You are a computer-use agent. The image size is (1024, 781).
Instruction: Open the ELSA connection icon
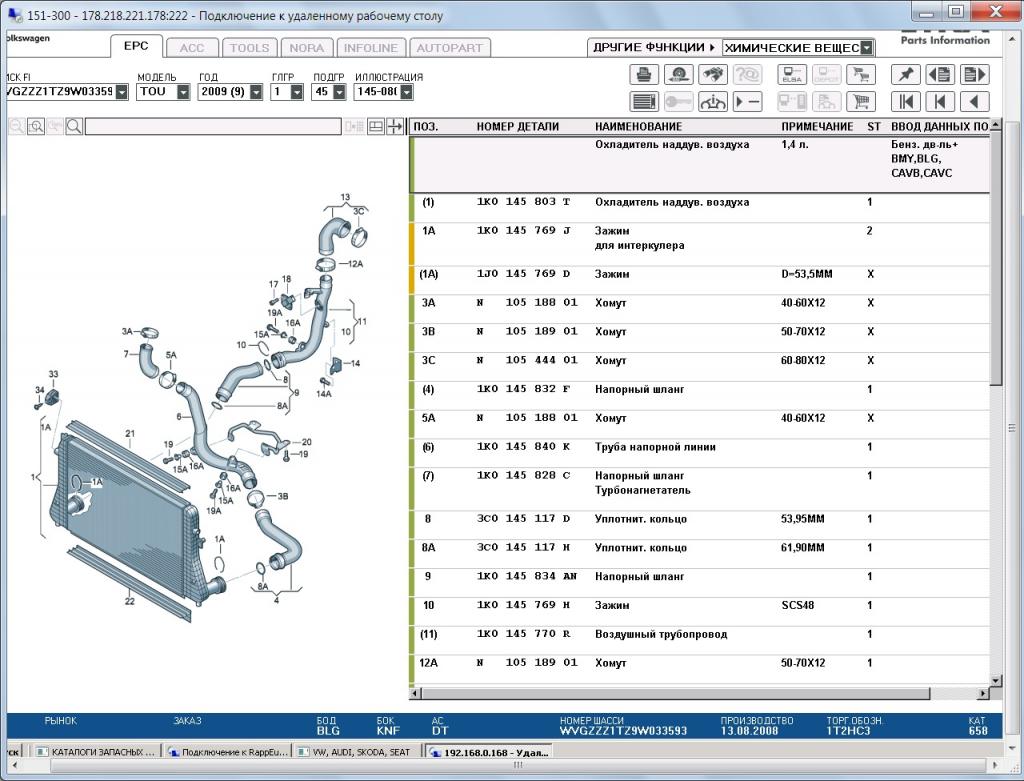792,74
